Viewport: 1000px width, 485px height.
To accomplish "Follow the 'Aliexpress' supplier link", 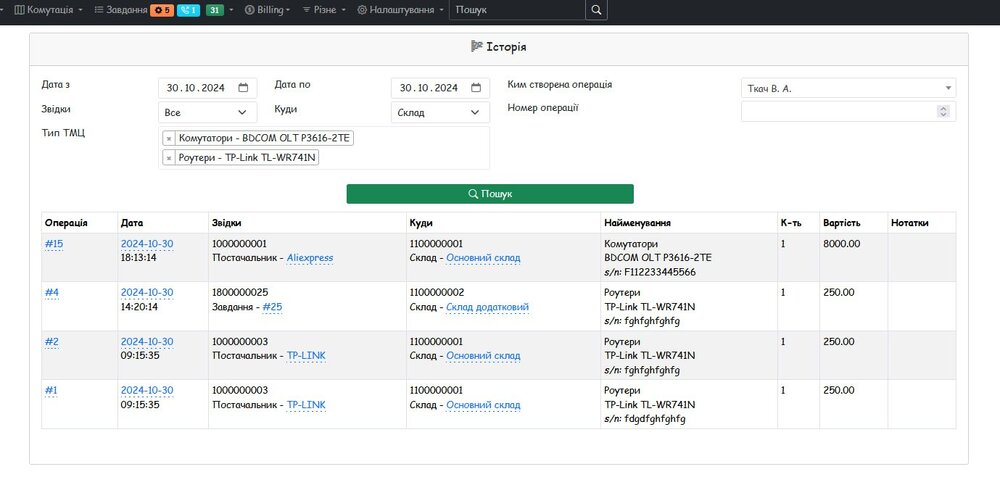I will tap(310, 258).
